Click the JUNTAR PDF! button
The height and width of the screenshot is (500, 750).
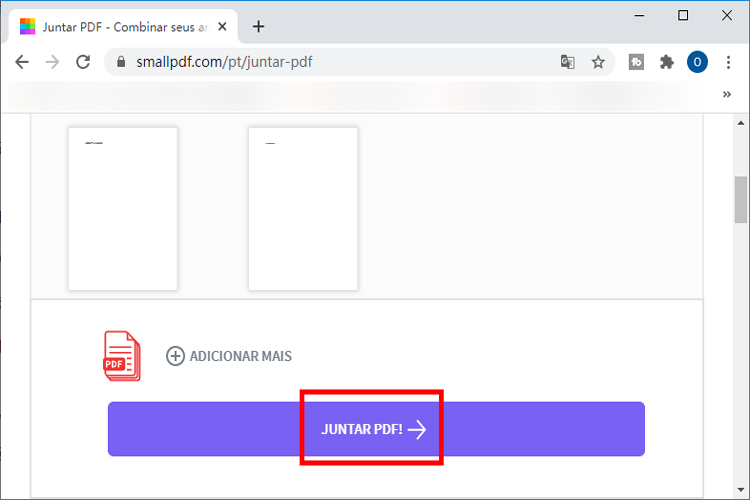(x=376, y=429)
